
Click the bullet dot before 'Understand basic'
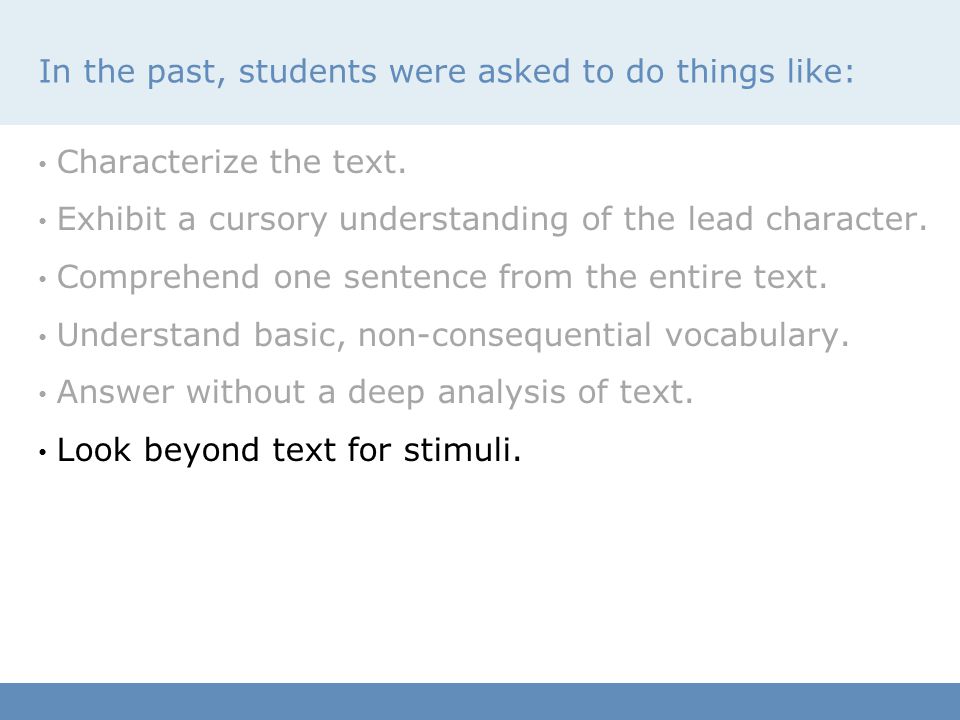[x=42, y=337]
